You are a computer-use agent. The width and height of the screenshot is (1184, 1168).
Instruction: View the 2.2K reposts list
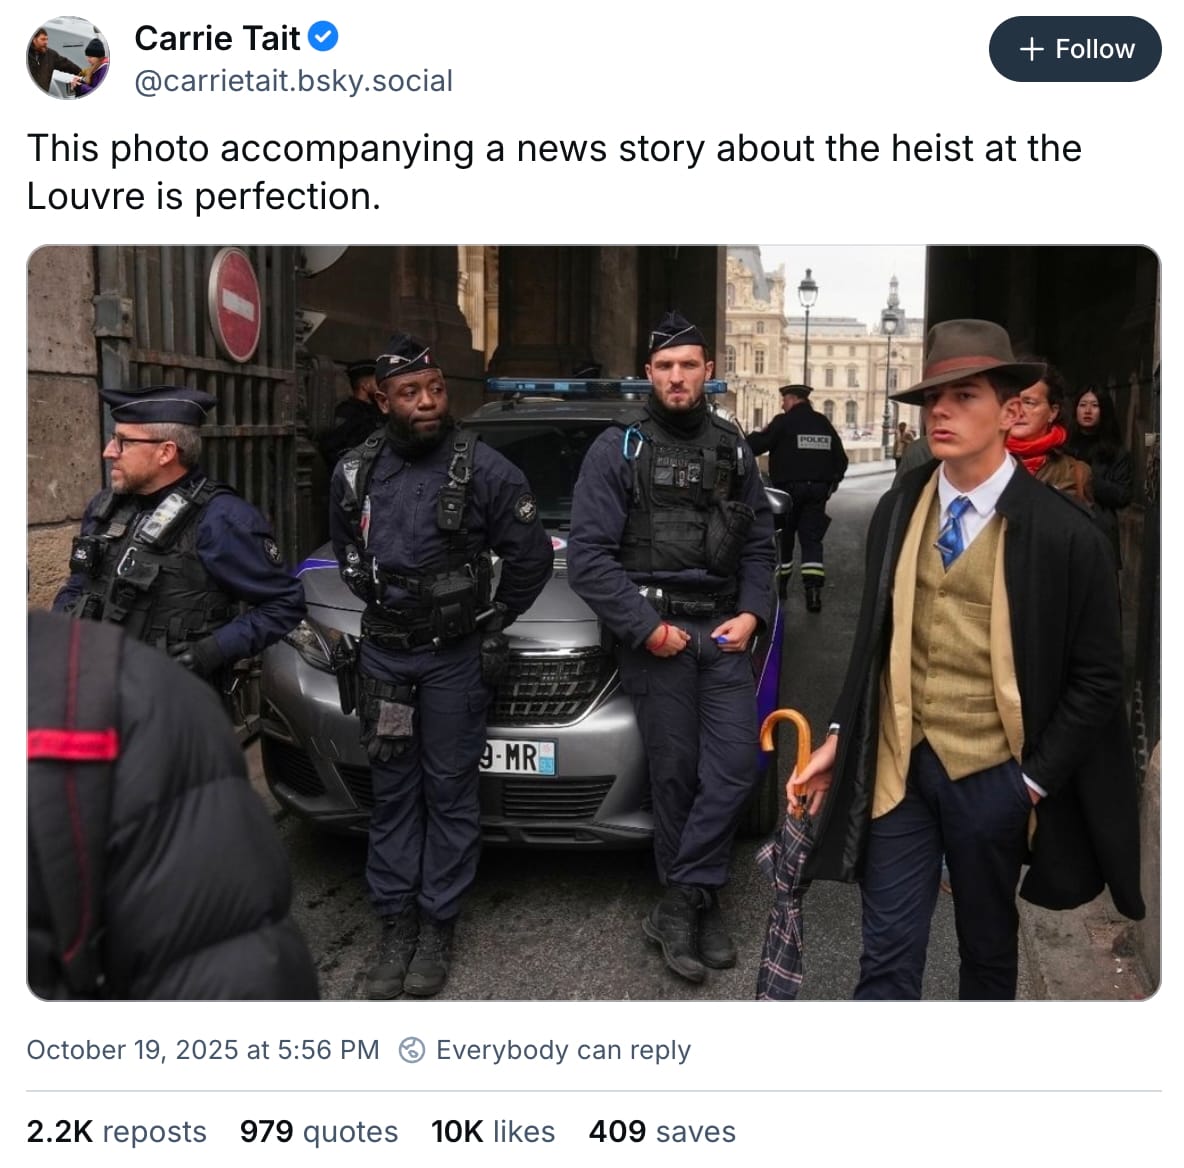(116, 1131)
